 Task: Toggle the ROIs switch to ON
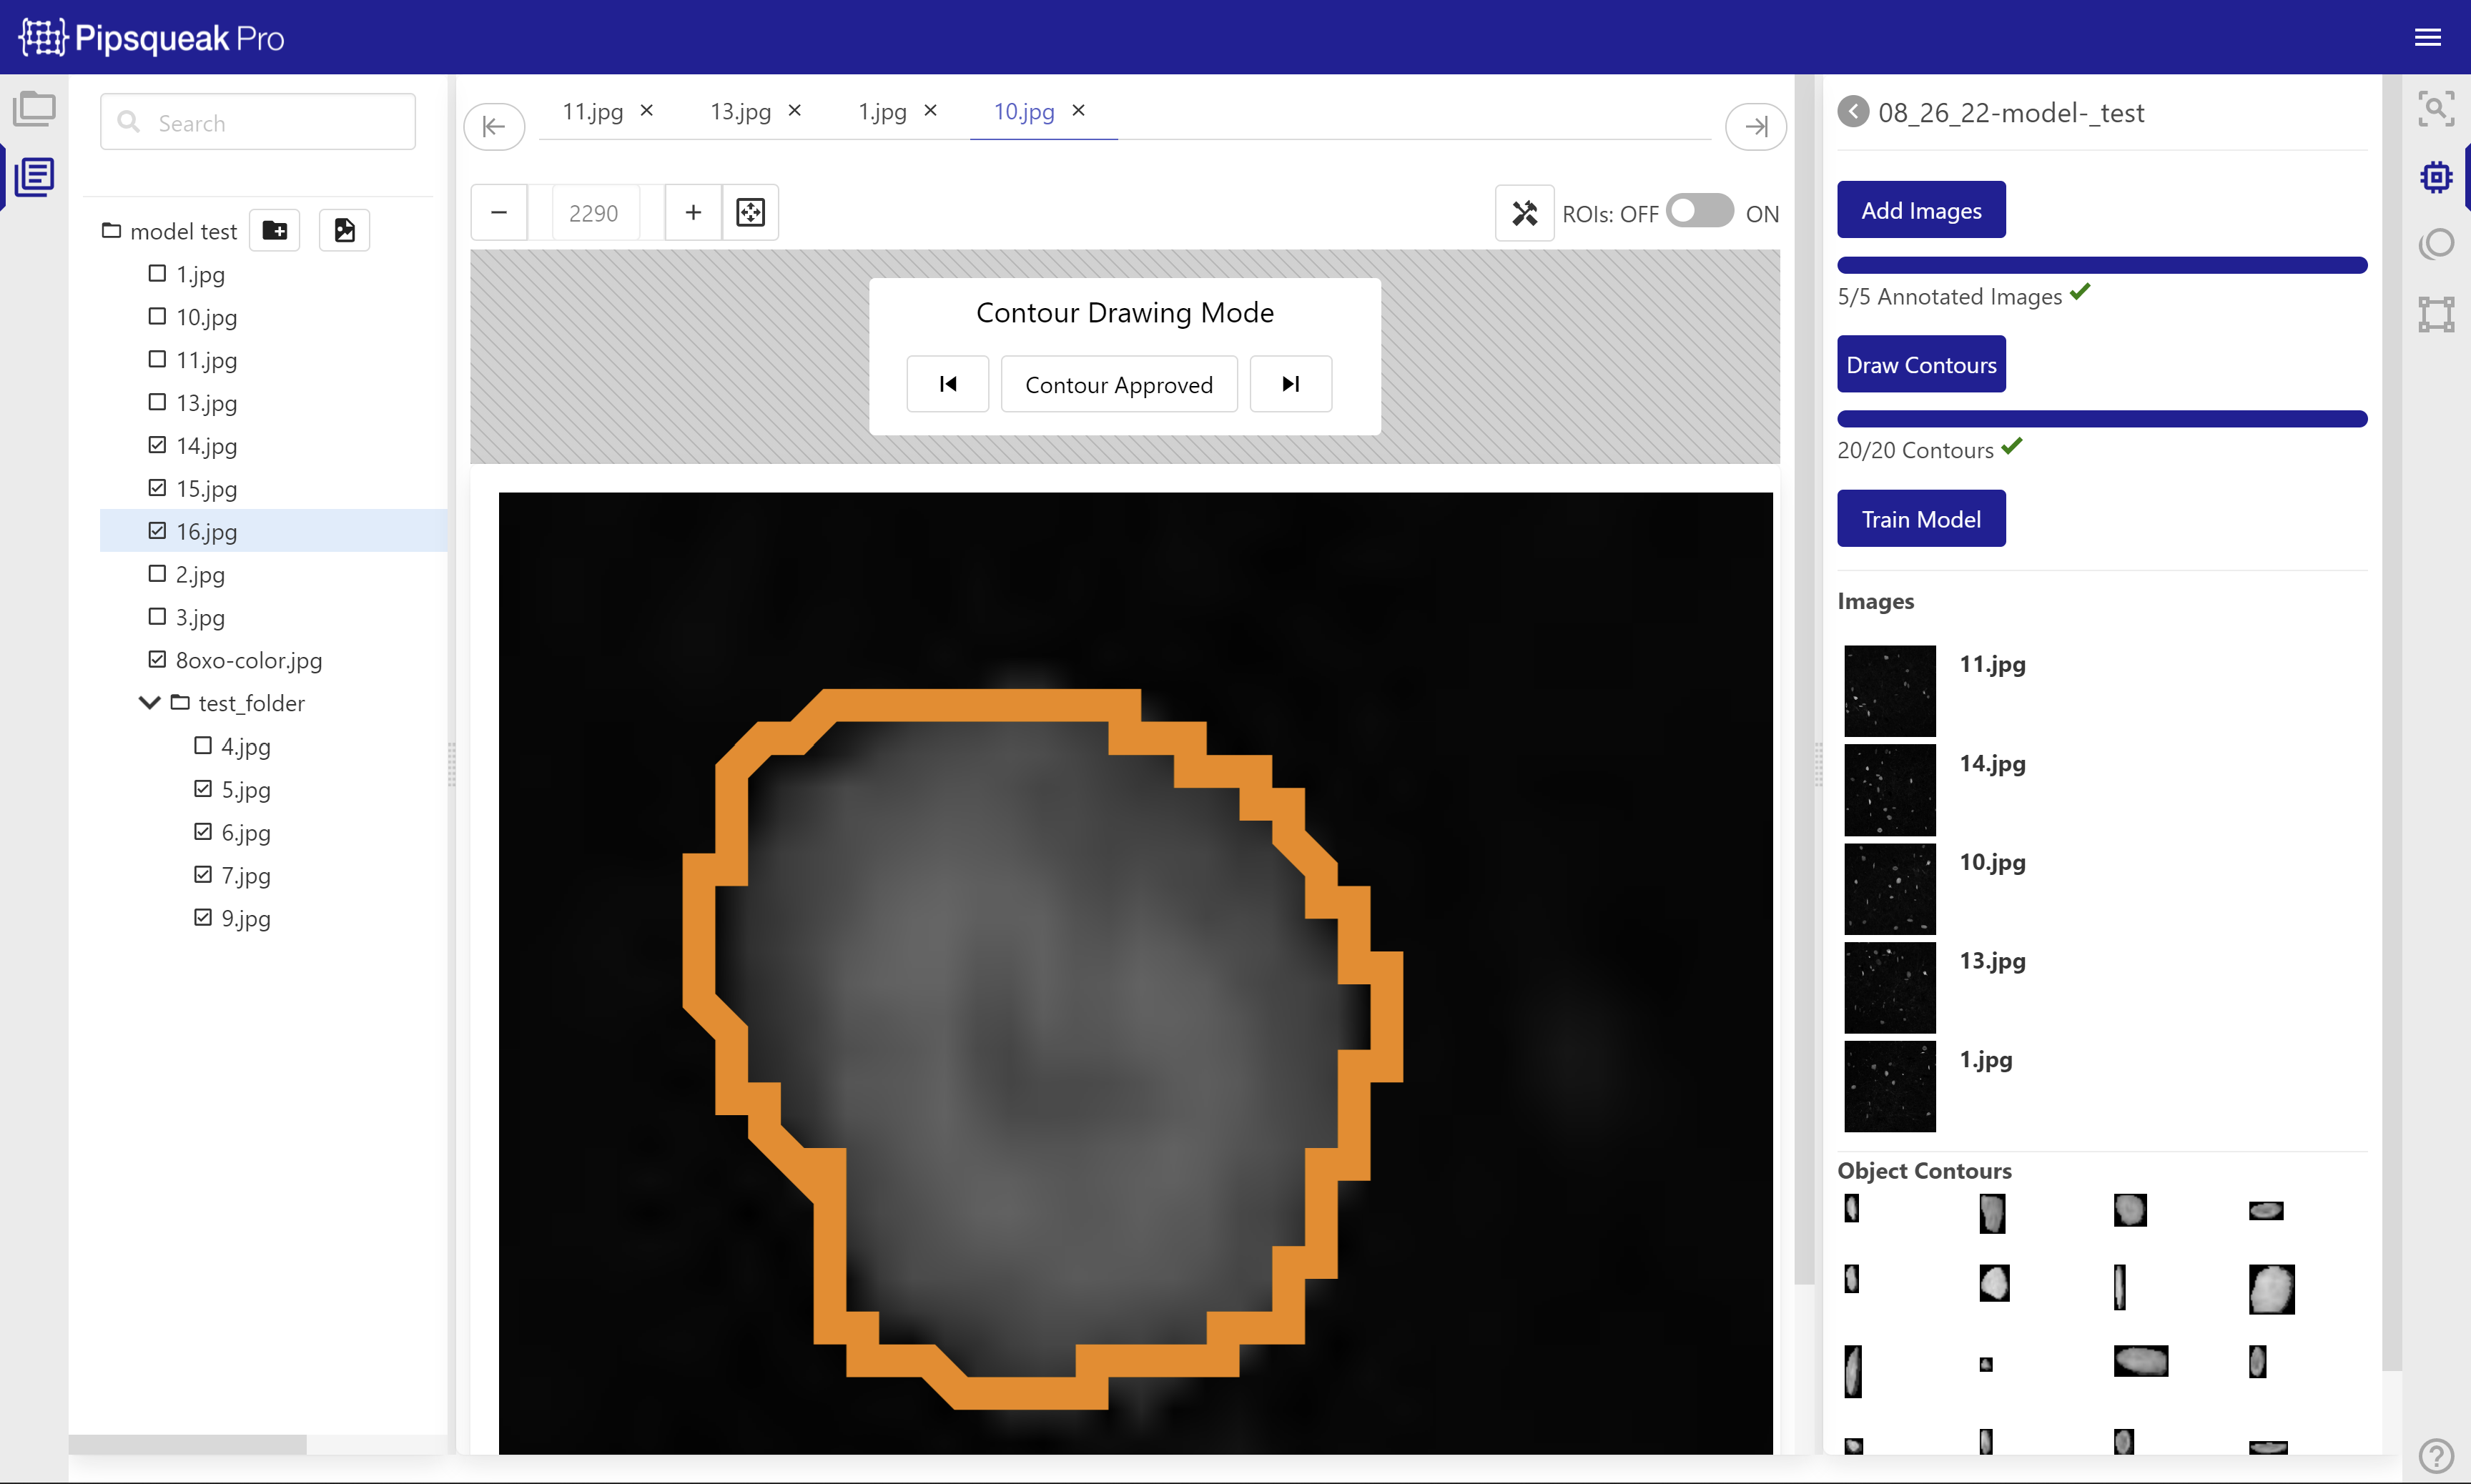pos(1699,212)
